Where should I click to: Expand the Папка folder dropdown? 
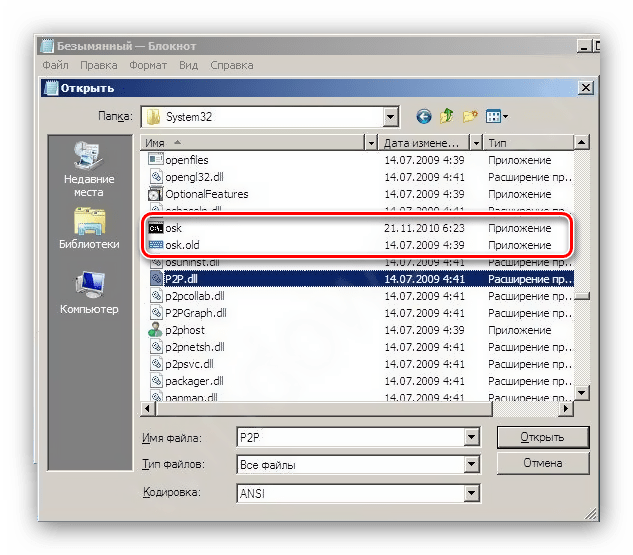390,117
